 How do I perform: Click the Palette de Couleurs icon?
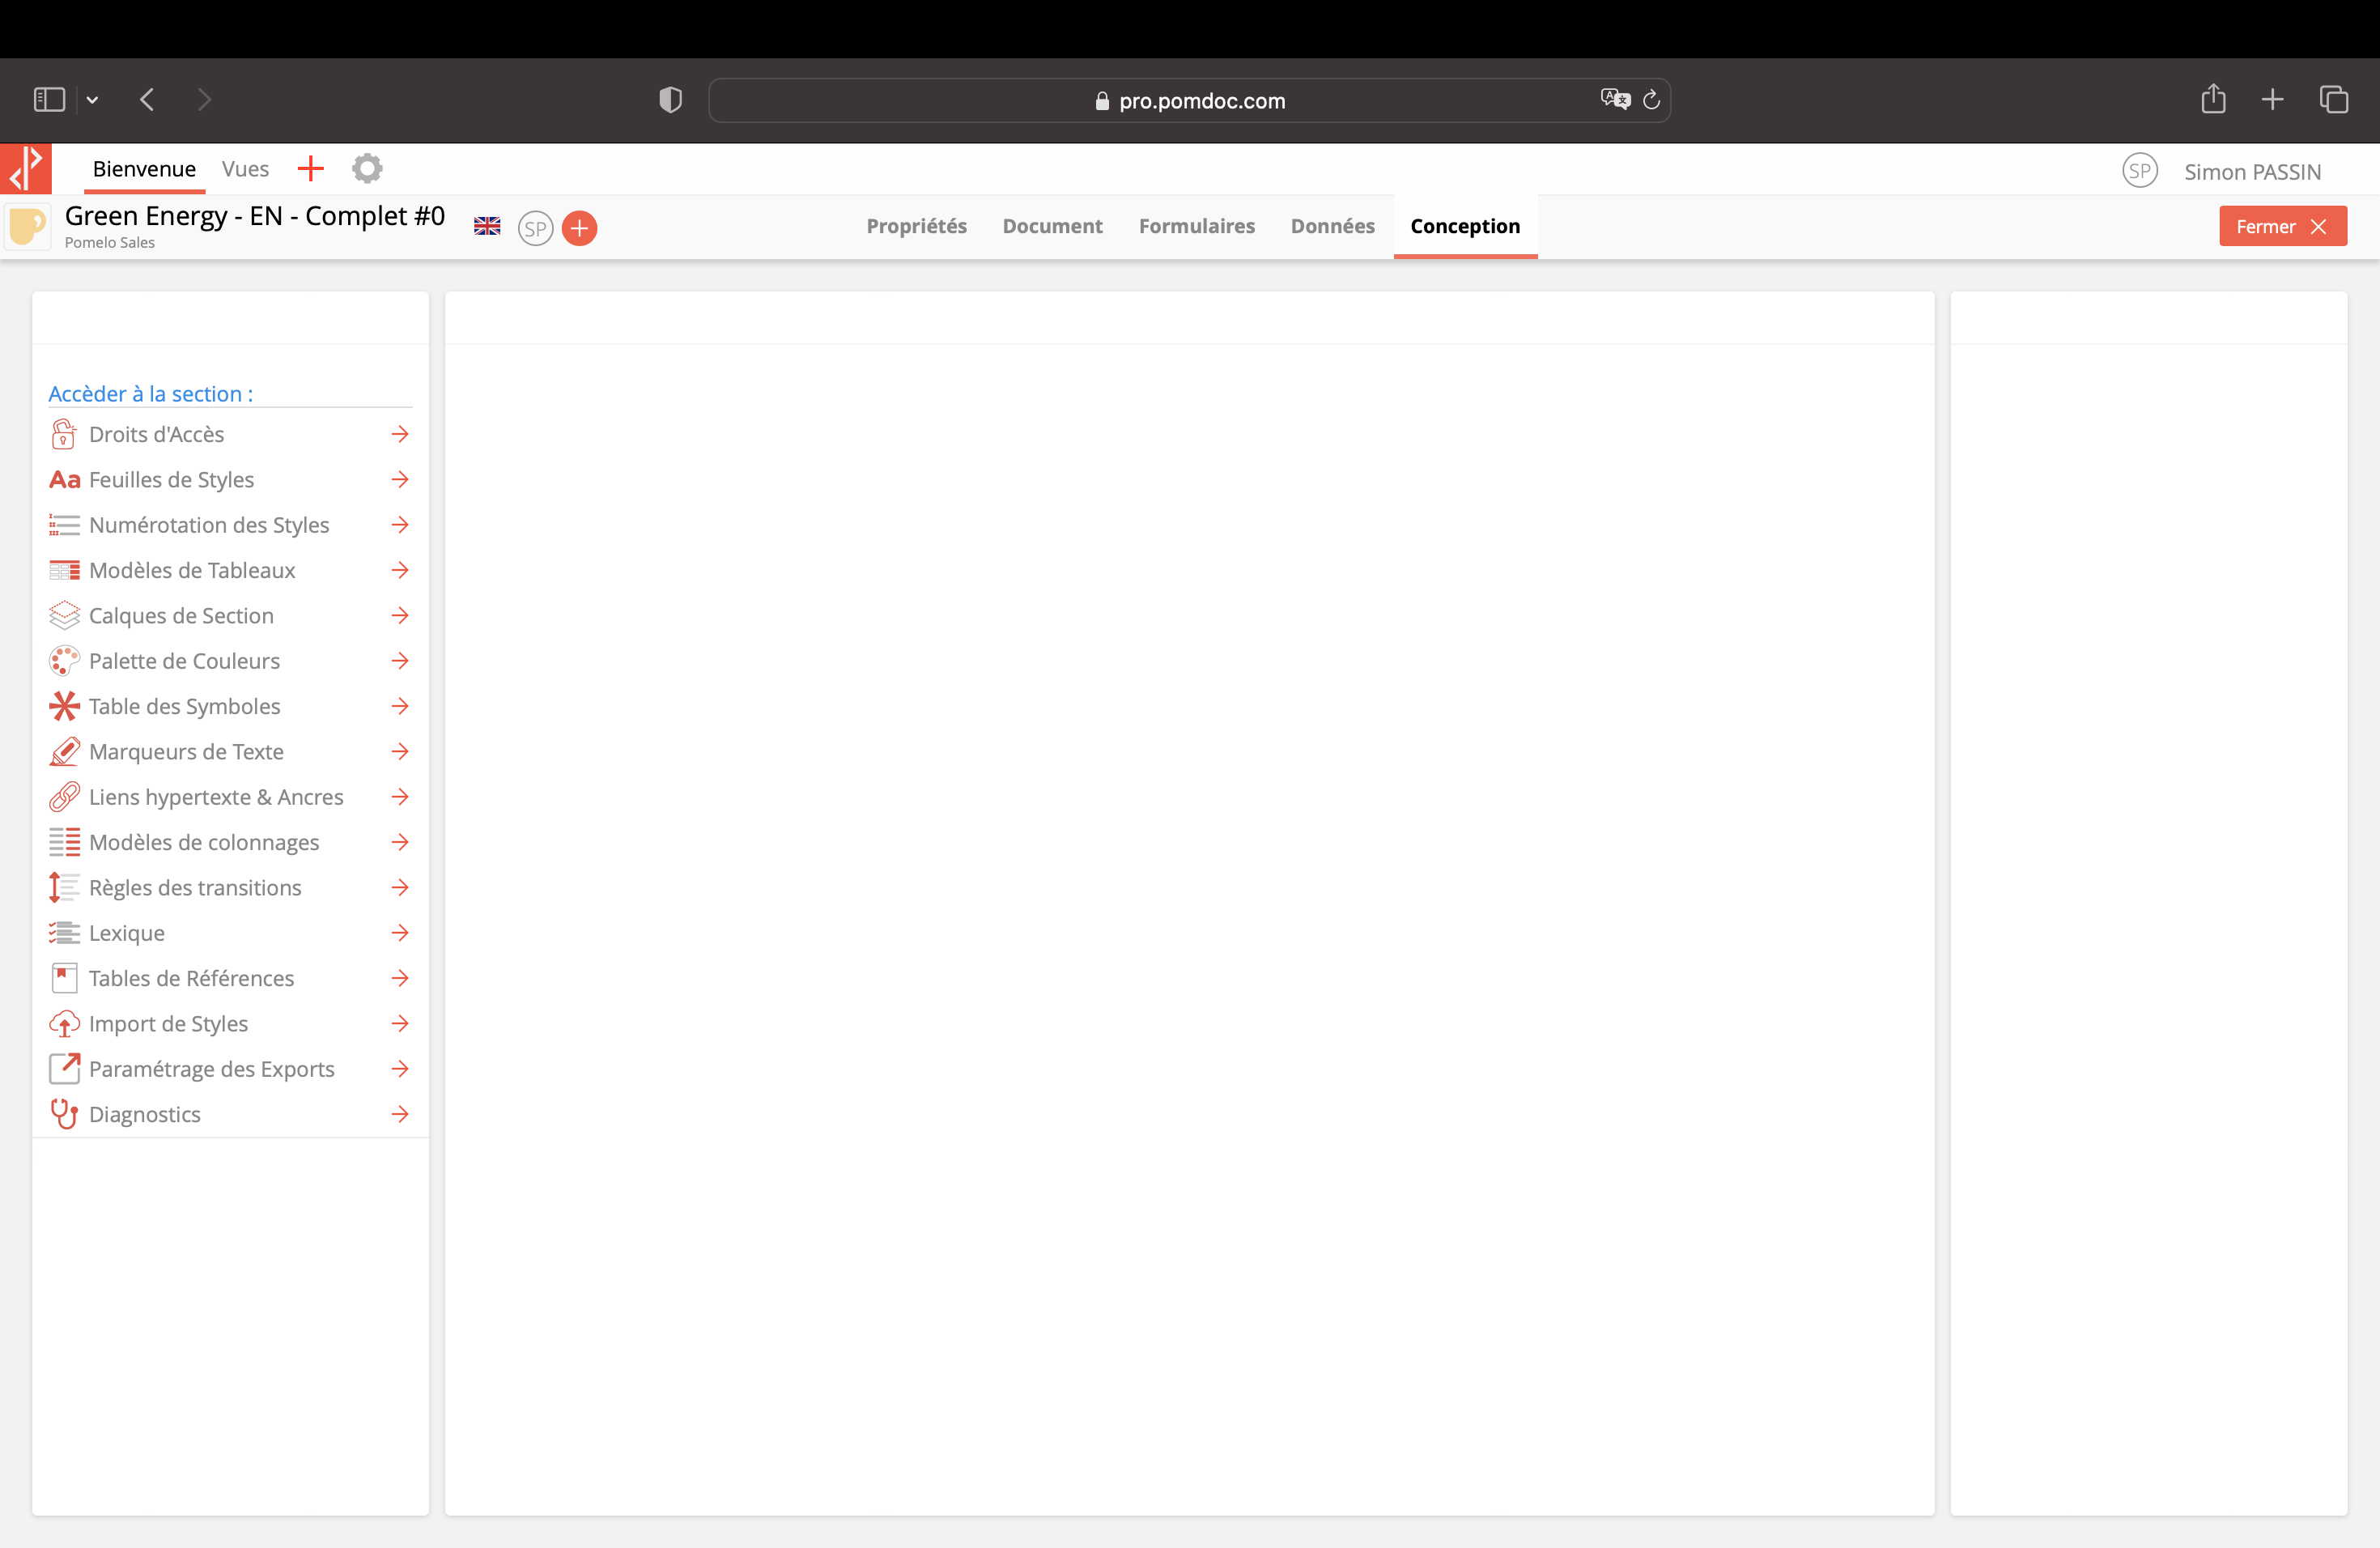tap(64, 661)
